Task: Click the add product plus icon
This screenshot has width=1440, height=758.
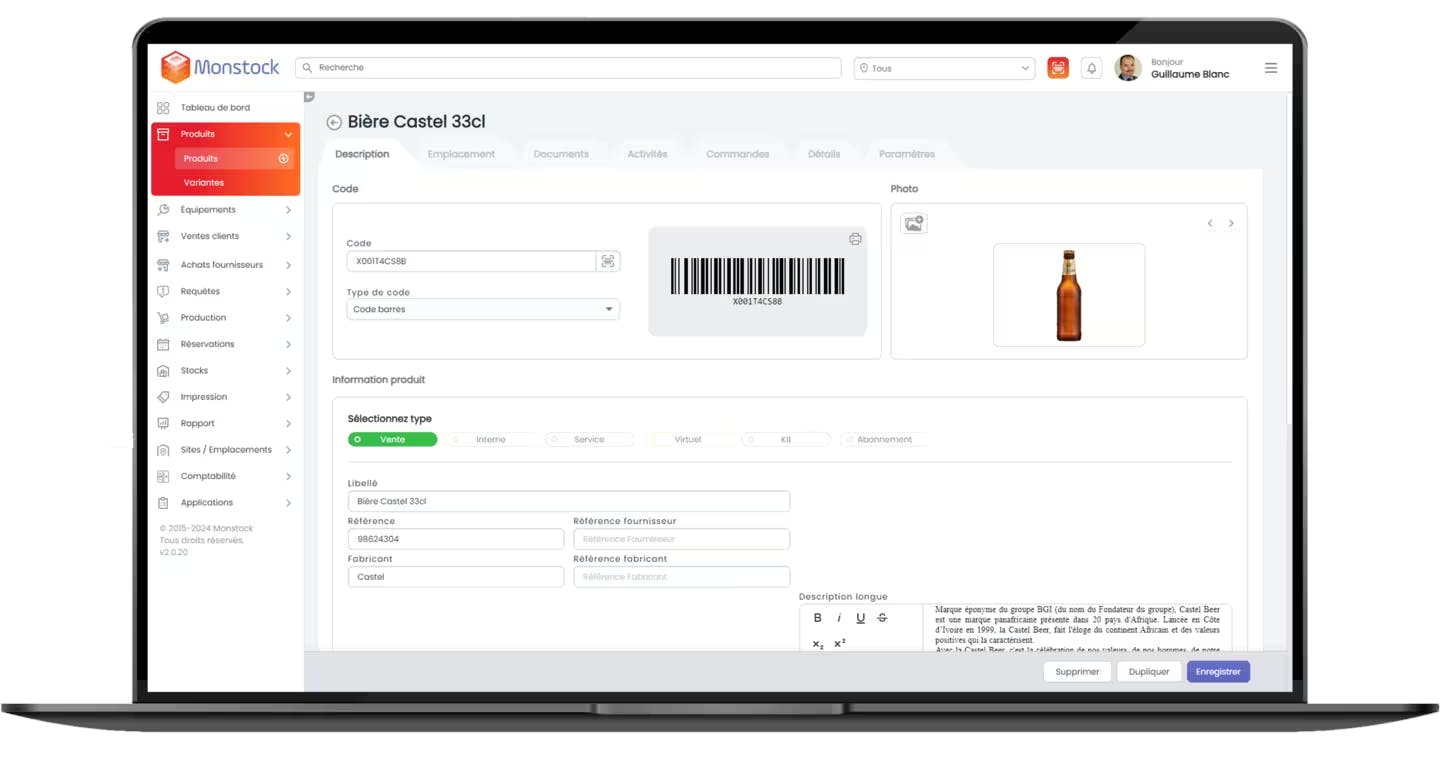Action: click(283, 158)
